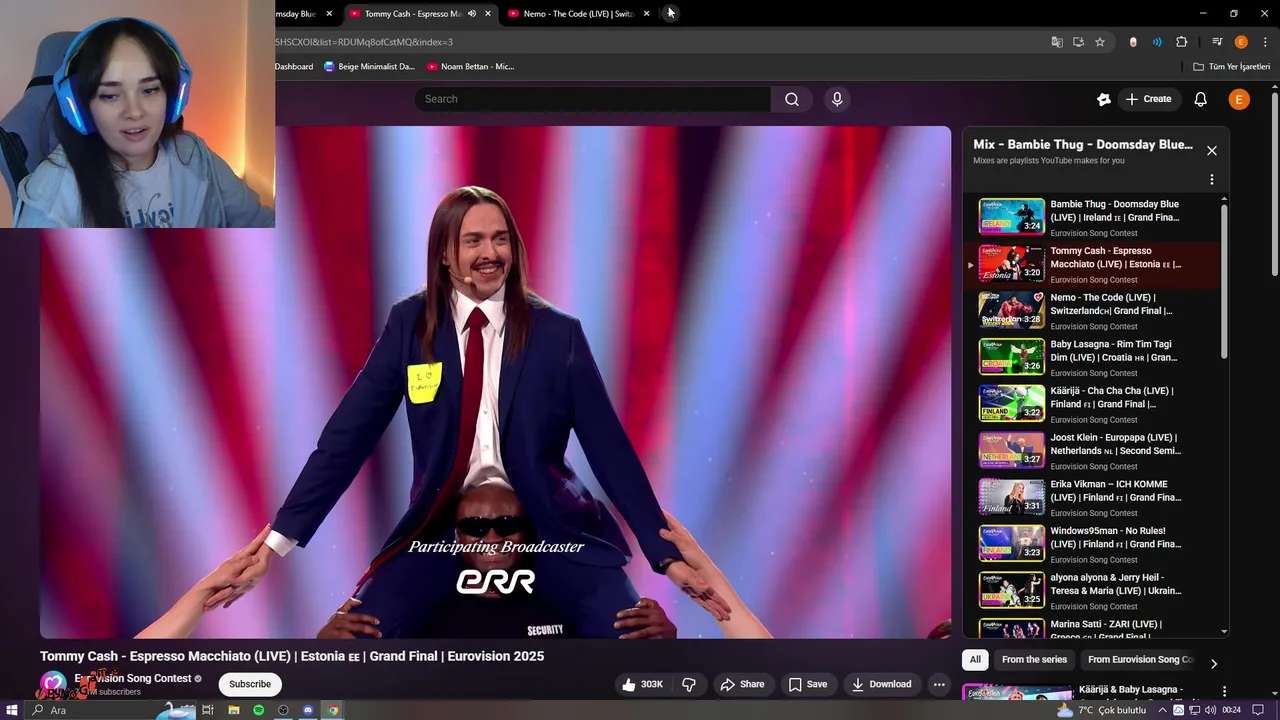
Task: Open the Noam Bettan bookmark
Action: click(x=470, y=66)
